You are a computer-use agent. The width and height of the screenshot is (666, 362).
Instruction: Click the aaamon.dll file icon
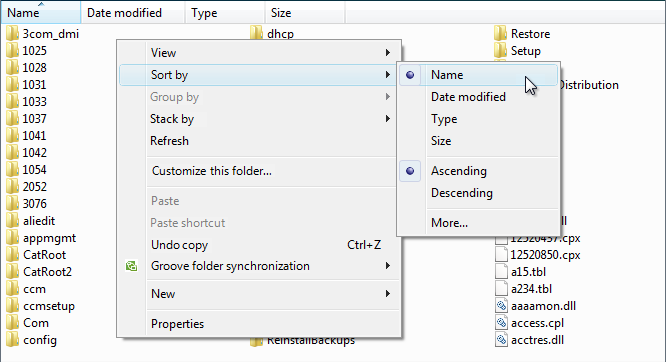tap(501, 306)
